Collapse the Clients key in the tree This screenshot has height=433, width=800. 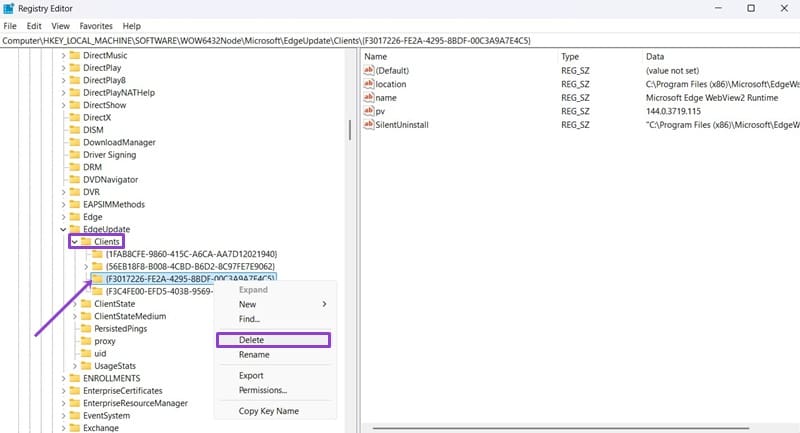(75, 241)
